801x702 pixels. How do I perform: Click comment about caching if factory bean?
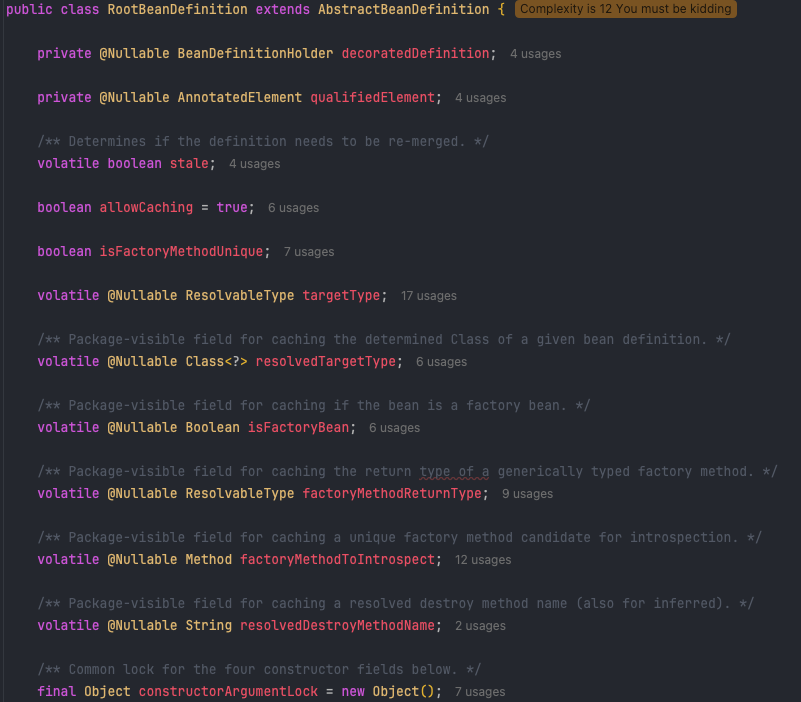point(314,406)
